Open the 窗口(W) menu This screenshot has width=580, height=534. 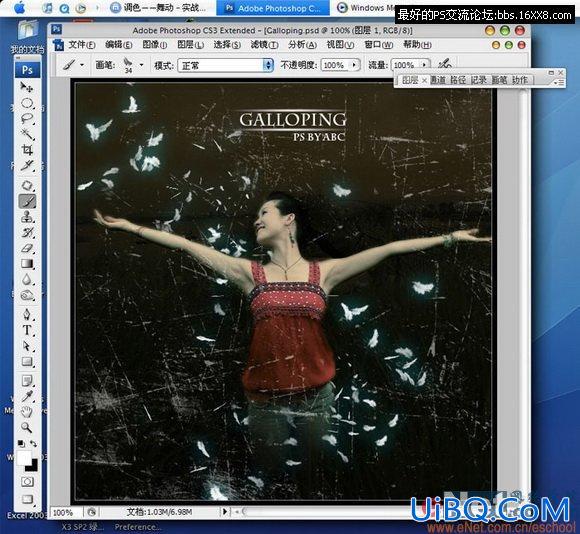click(x=379, y=45)
